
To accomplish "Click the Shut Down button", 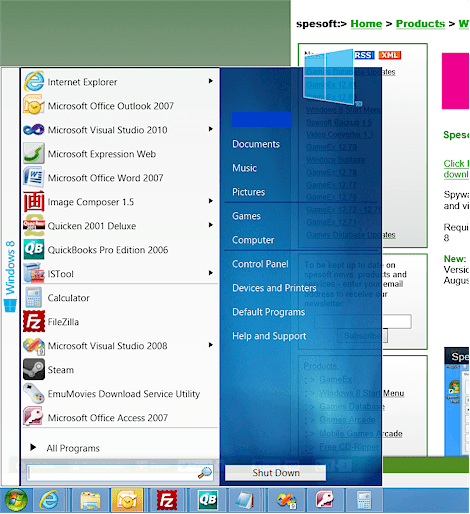I will [276, 473].
